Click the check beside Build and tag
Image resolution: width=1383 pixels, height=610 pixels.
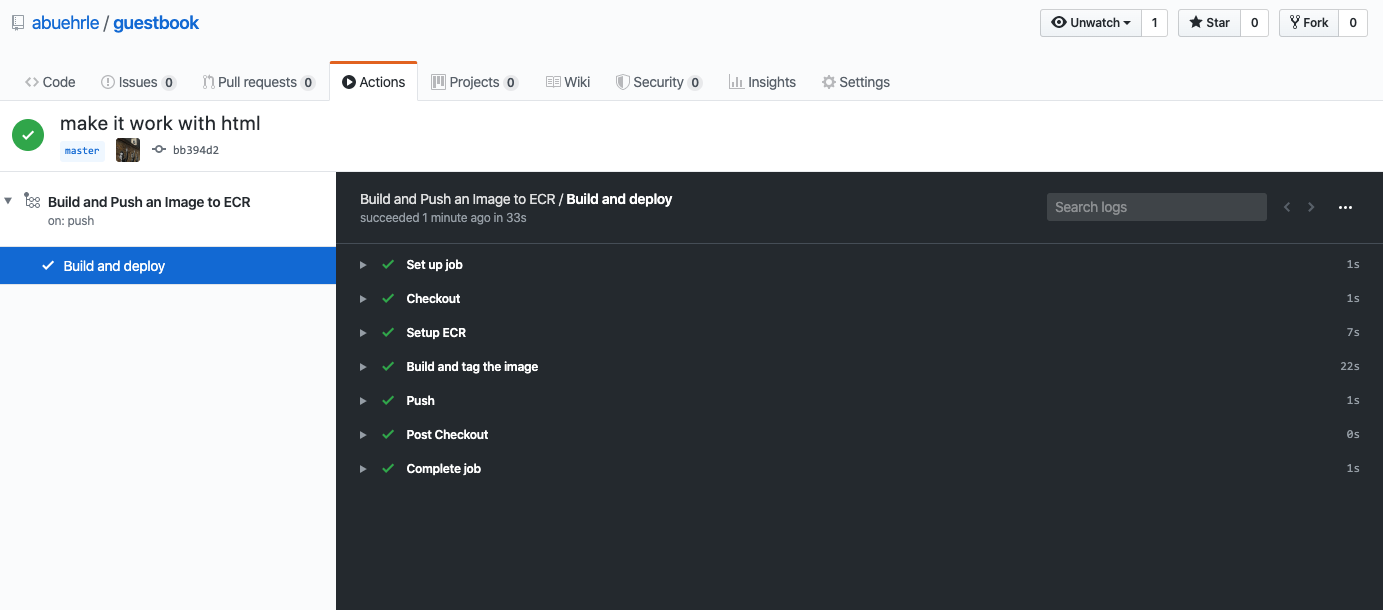388,367
